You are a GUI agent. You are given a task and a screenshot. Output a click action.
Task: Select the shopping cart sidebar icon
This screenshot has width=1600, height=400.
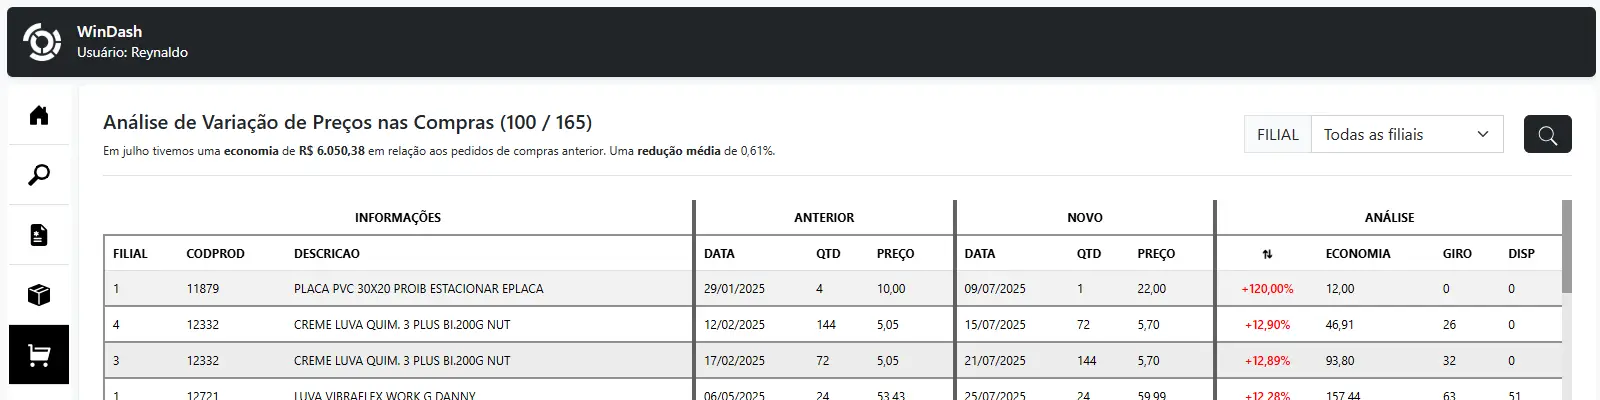point(39,355)
